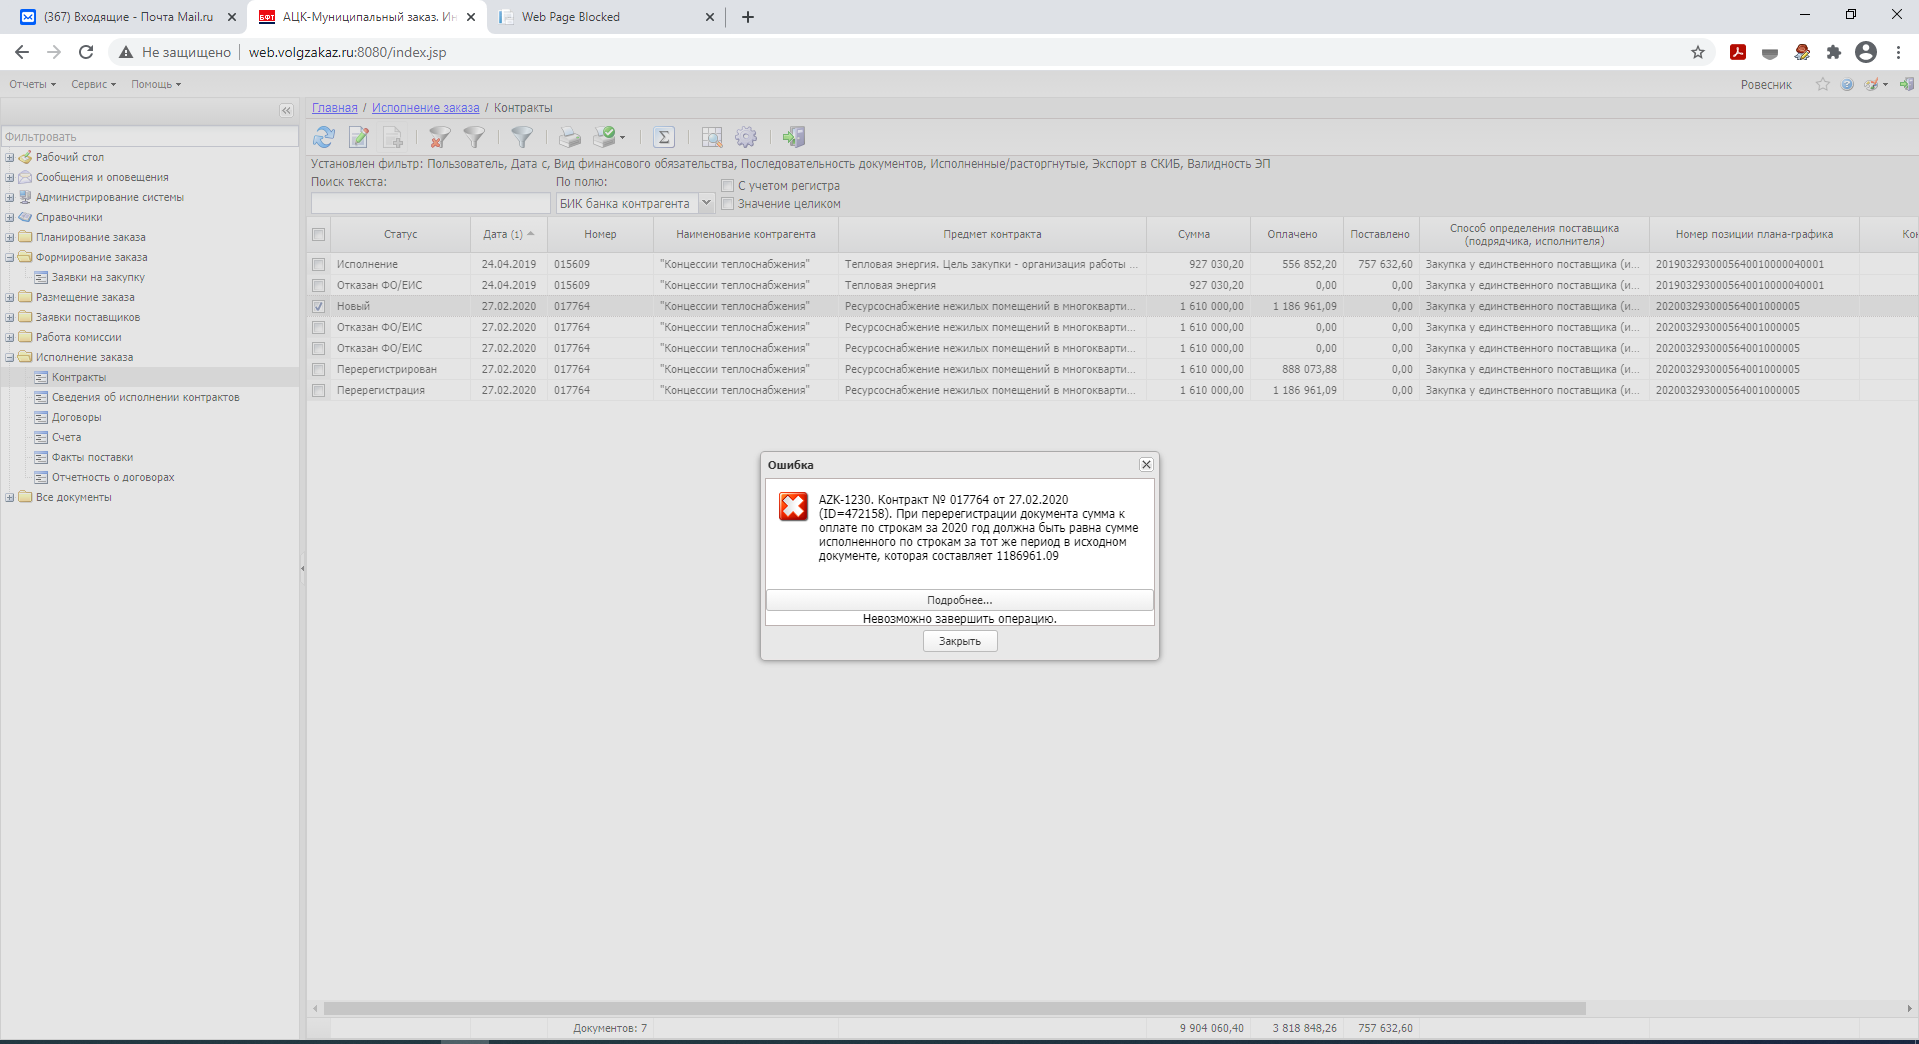Toggle the sigma totals button
The width and height of the screenshot is (1919, 1044).
click(x=664, y=138)
